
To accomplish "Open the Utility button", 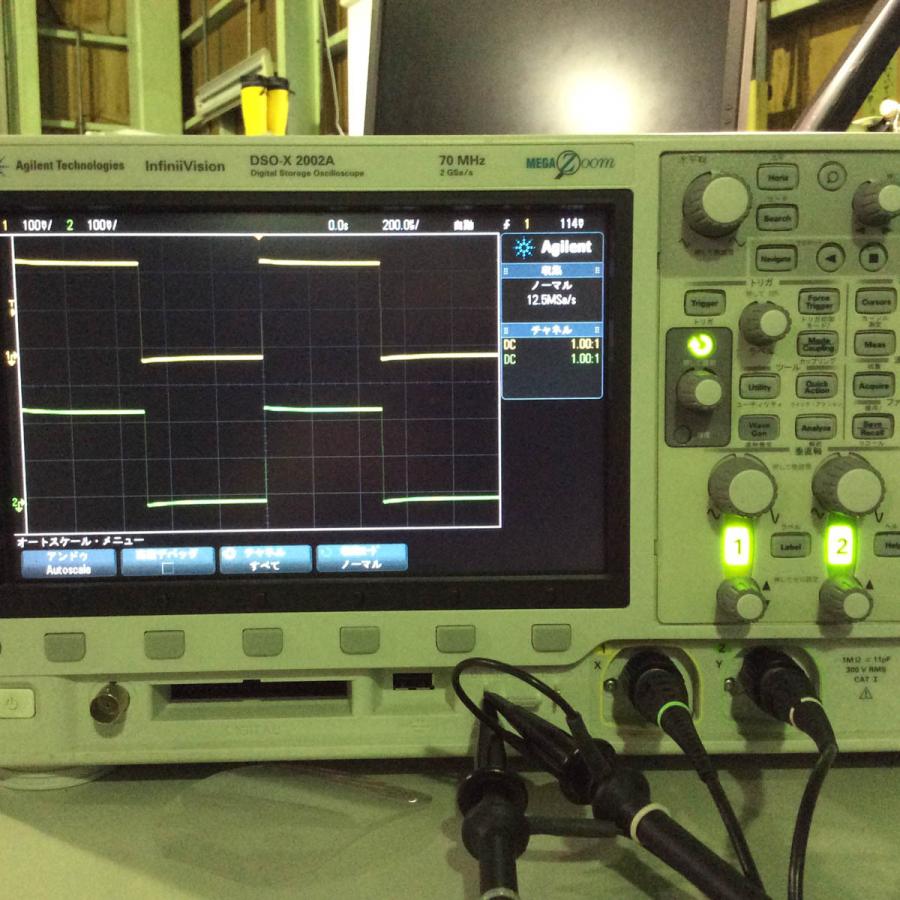I will point(759,387).
